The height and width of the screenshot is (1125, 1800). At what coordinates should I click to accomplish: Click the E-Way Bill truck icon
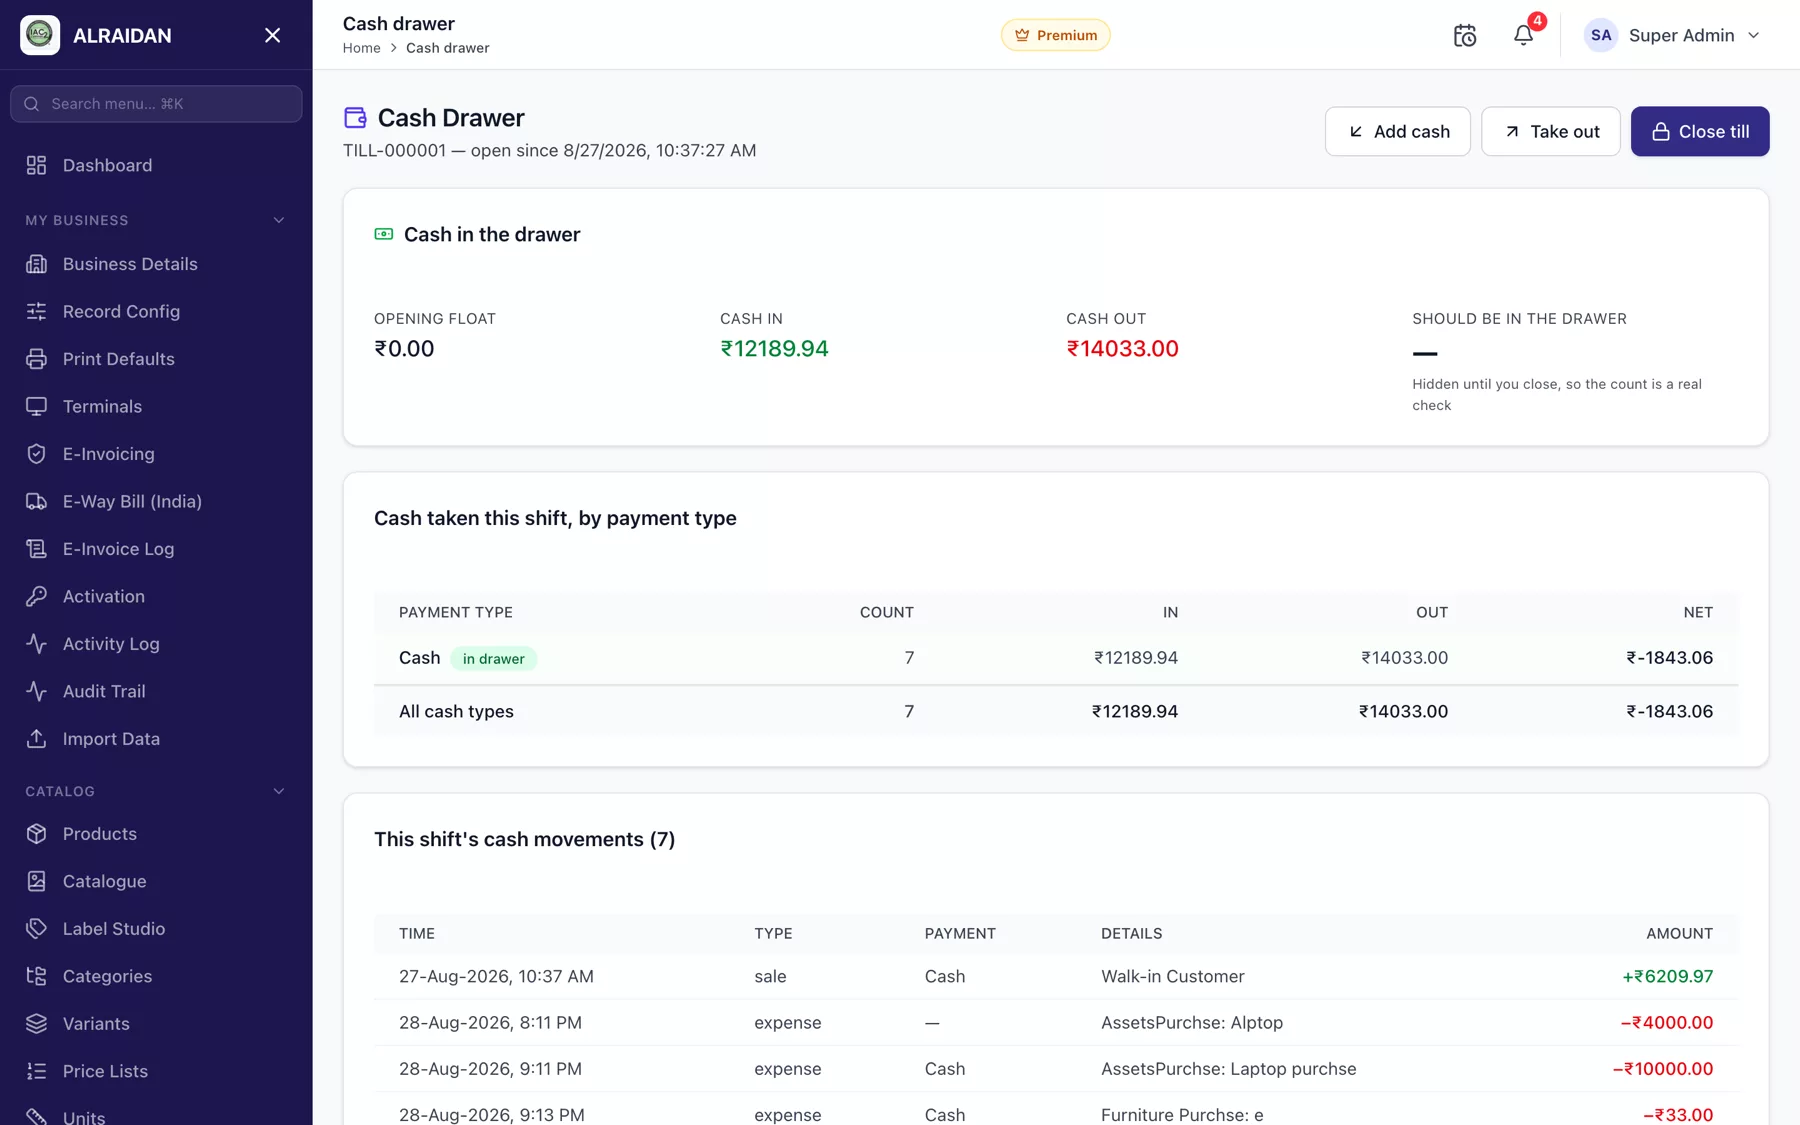[37, 502]
